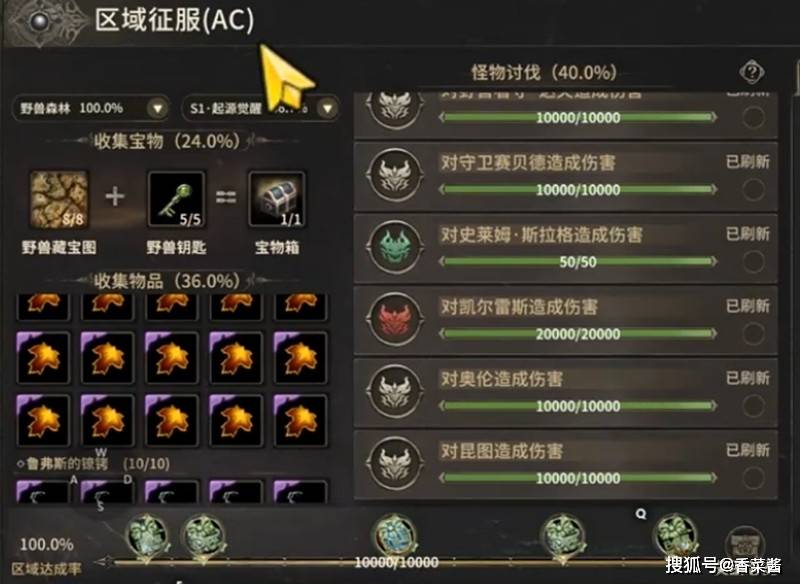The image size is (800, 584).
Task: Click 已刷新 label on 对奥伦造成伤害 row
Action: [x=747, y=378]
